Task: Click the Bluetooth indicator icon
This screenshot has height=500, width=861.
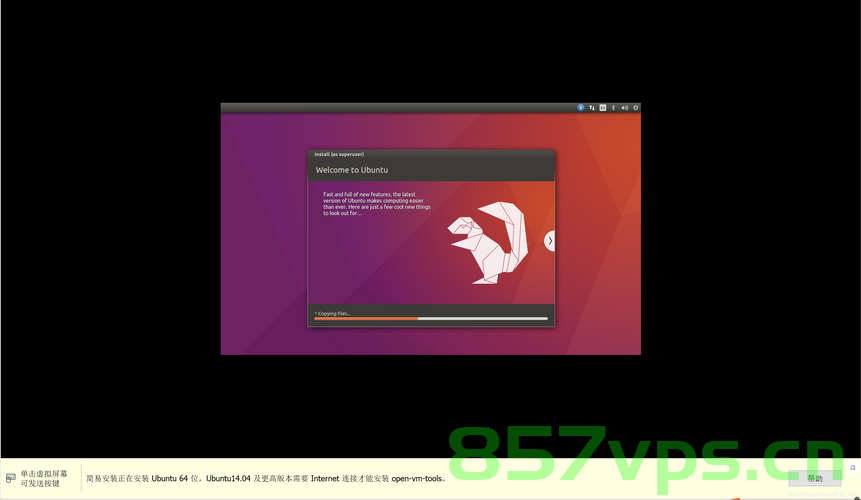Action: tap(613, 108)
